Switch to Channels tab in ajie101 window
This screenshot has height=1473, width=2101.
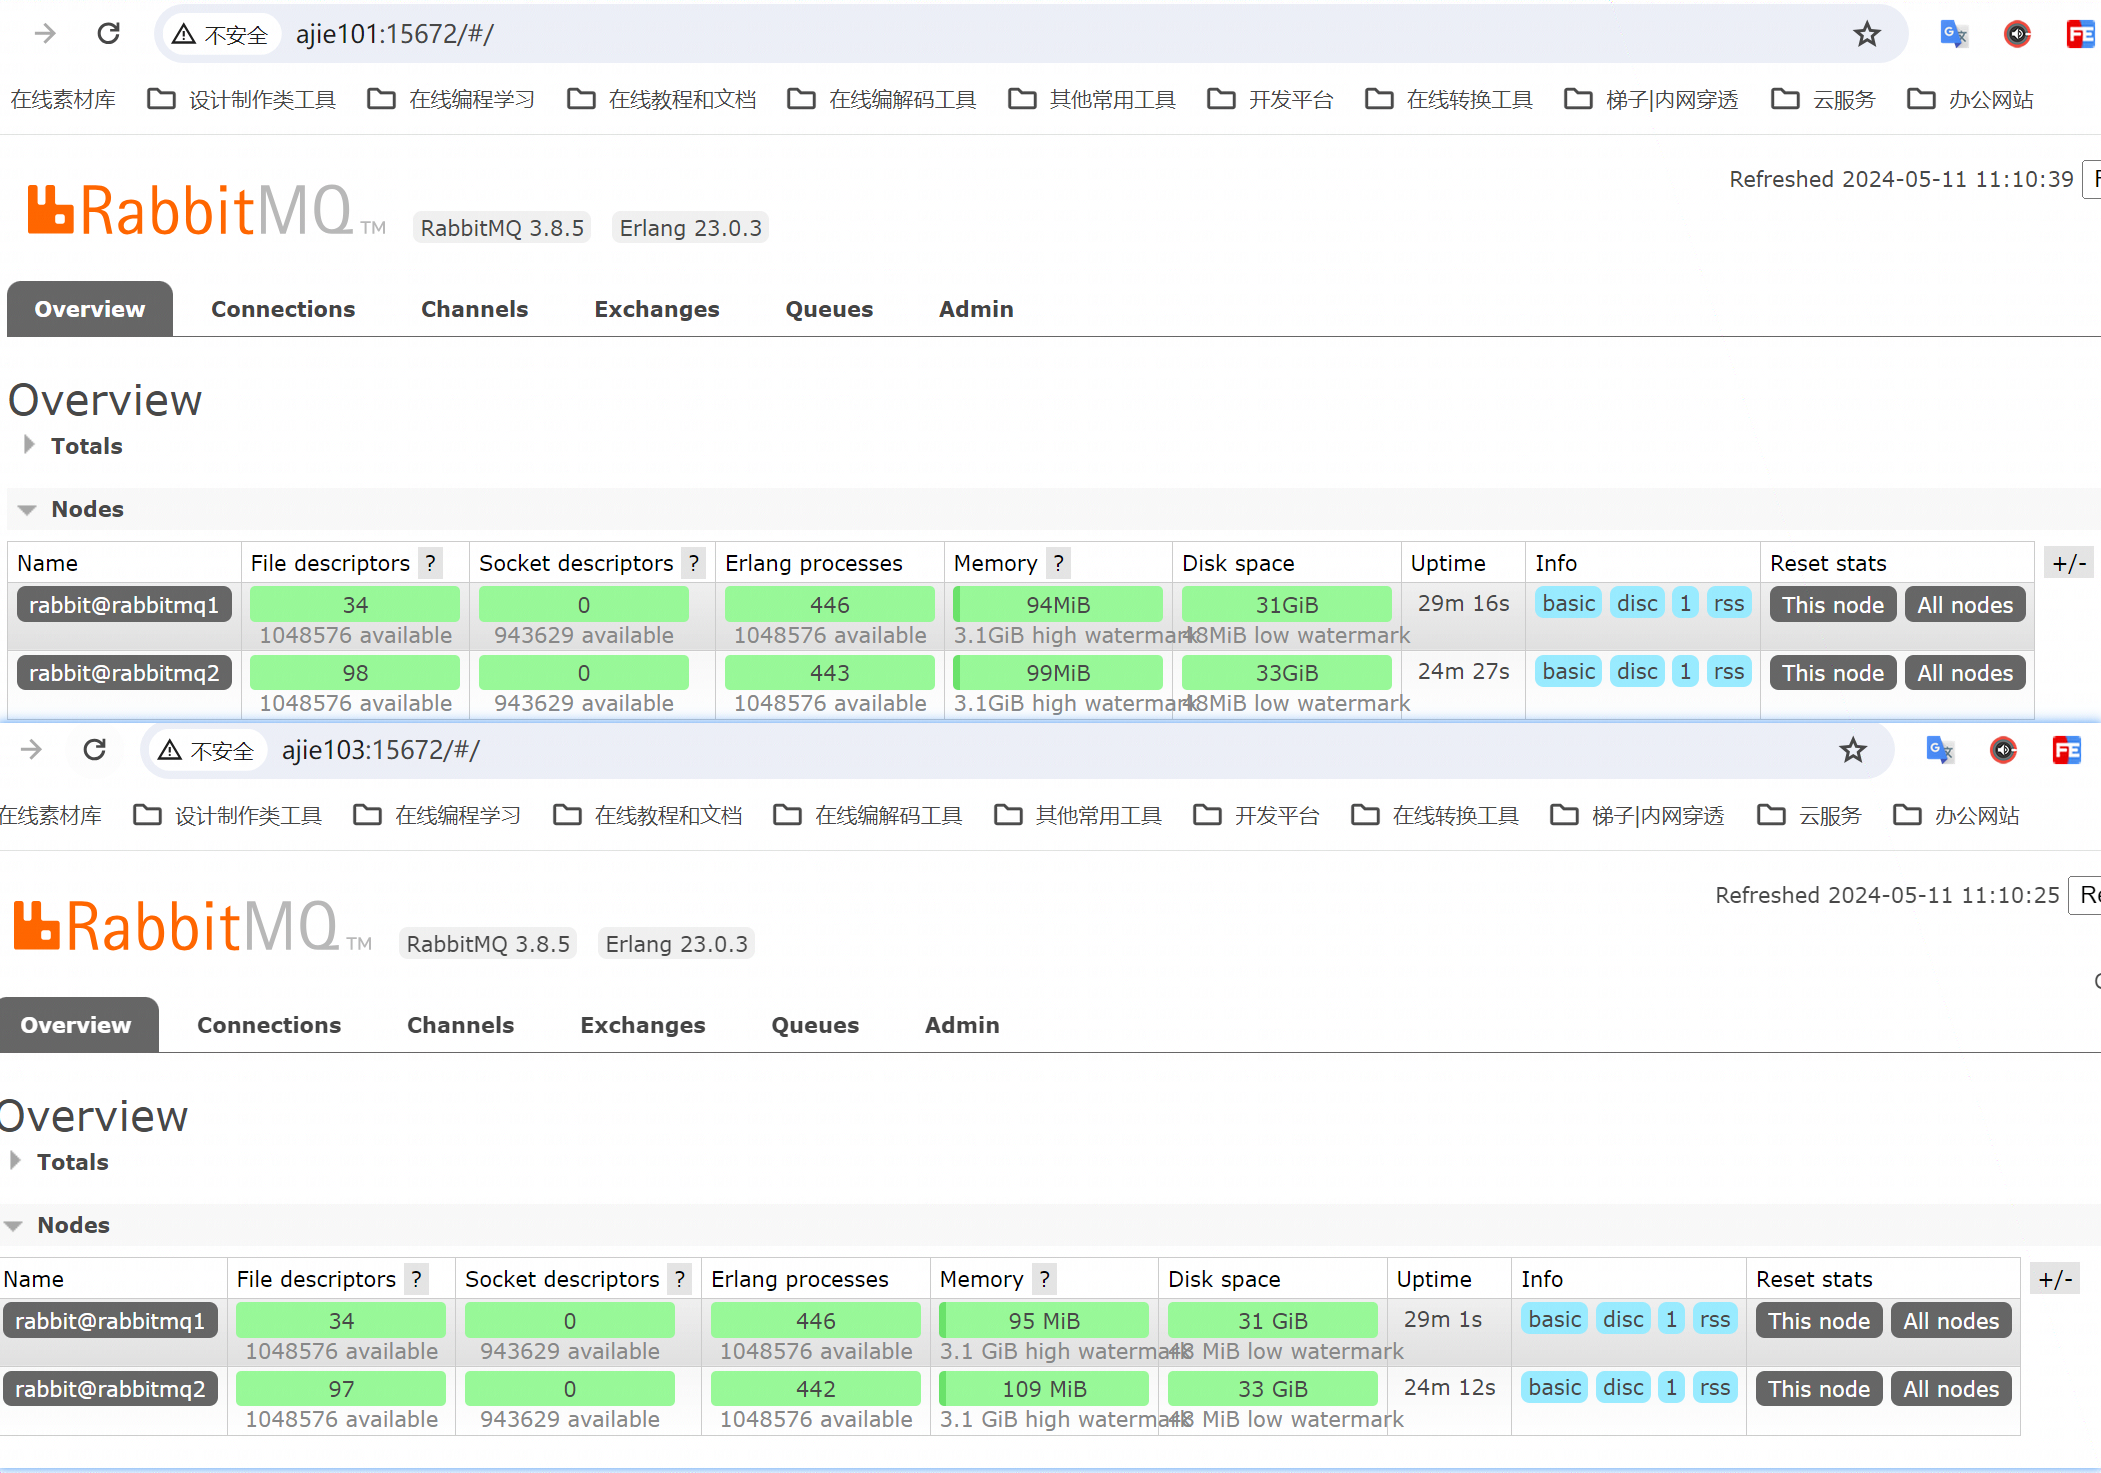coord(474,309)
